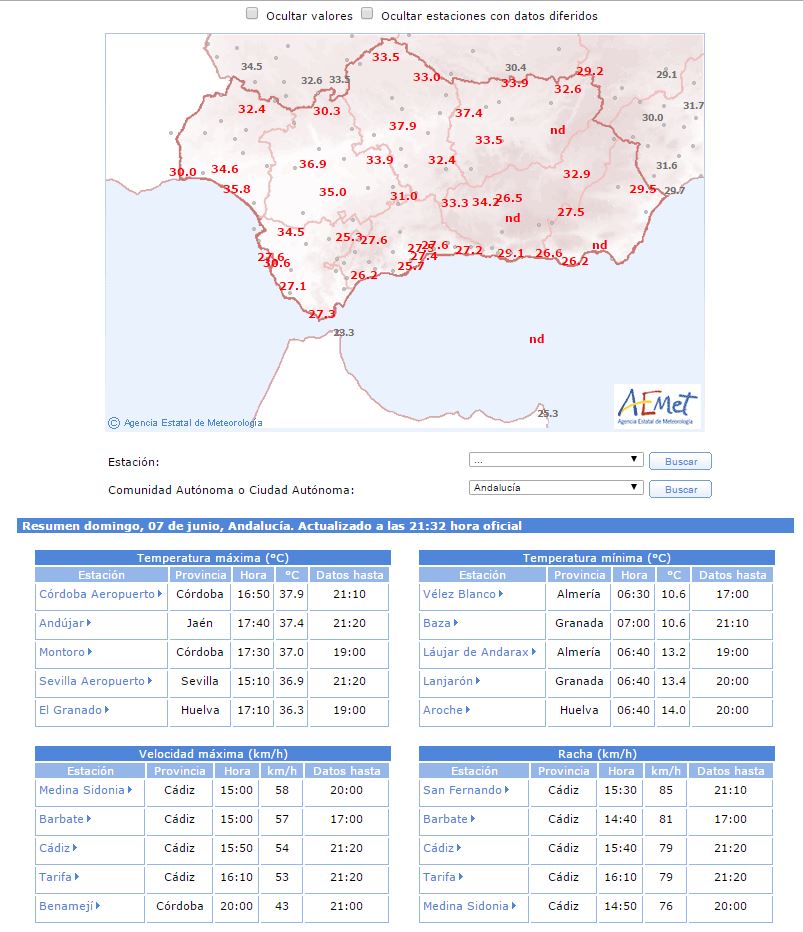Click 'Temperatura máxima (°C)' table header

coord(213,558)
